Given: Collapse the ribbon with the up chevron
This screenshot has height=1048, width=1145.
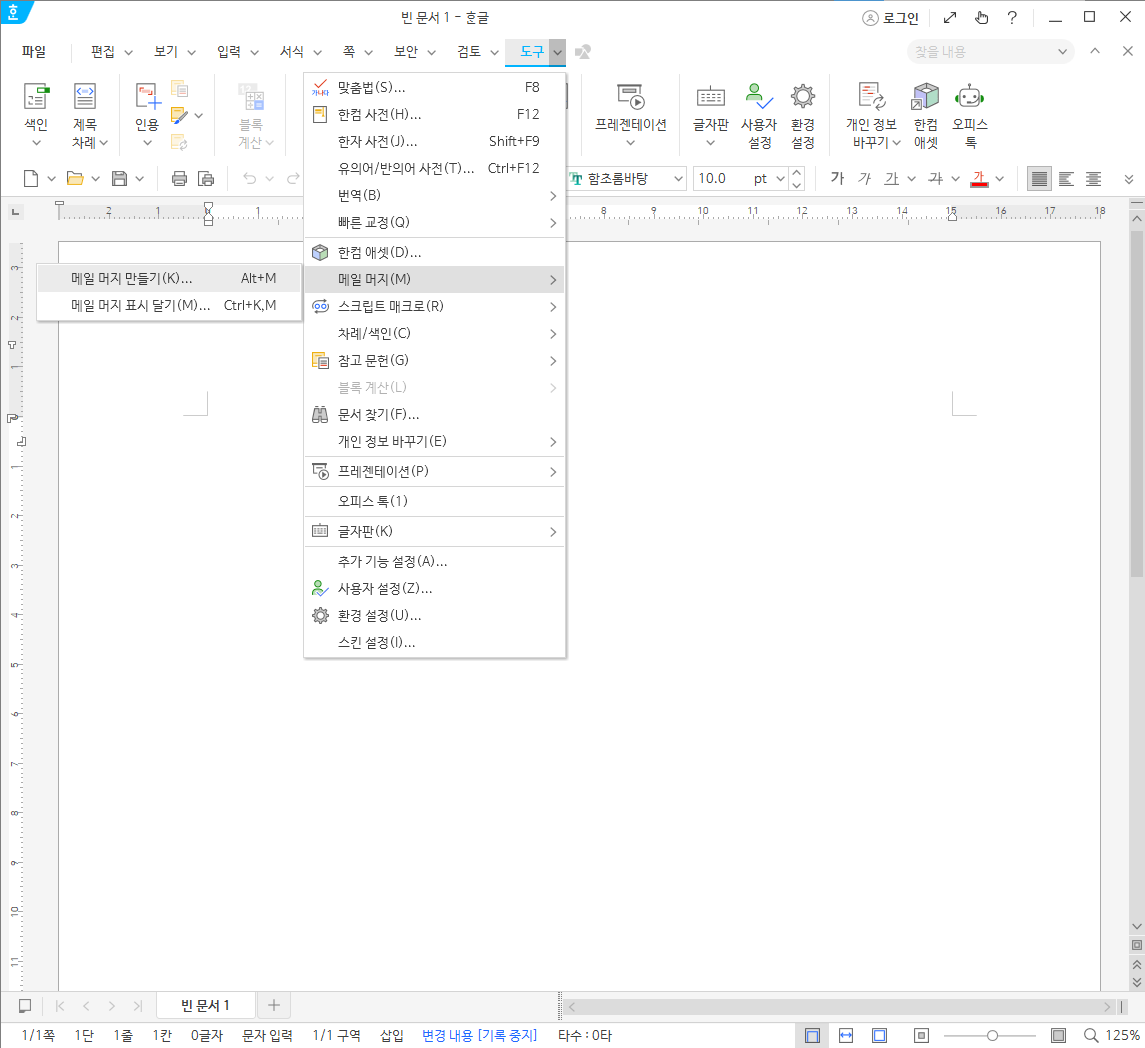Looking at the screenshot, I should [x=1095, y=51].
